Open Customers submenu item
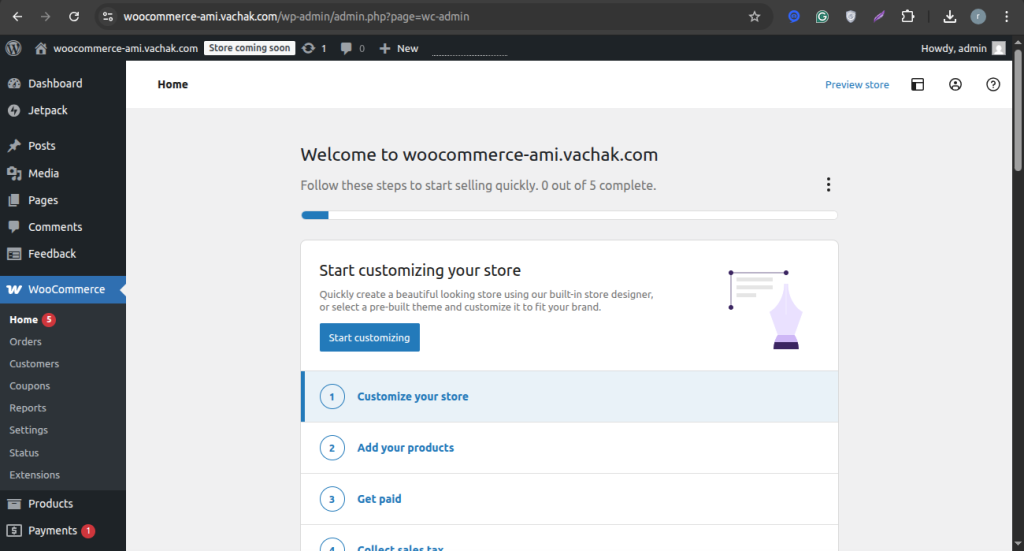 [x=34, y=364]
